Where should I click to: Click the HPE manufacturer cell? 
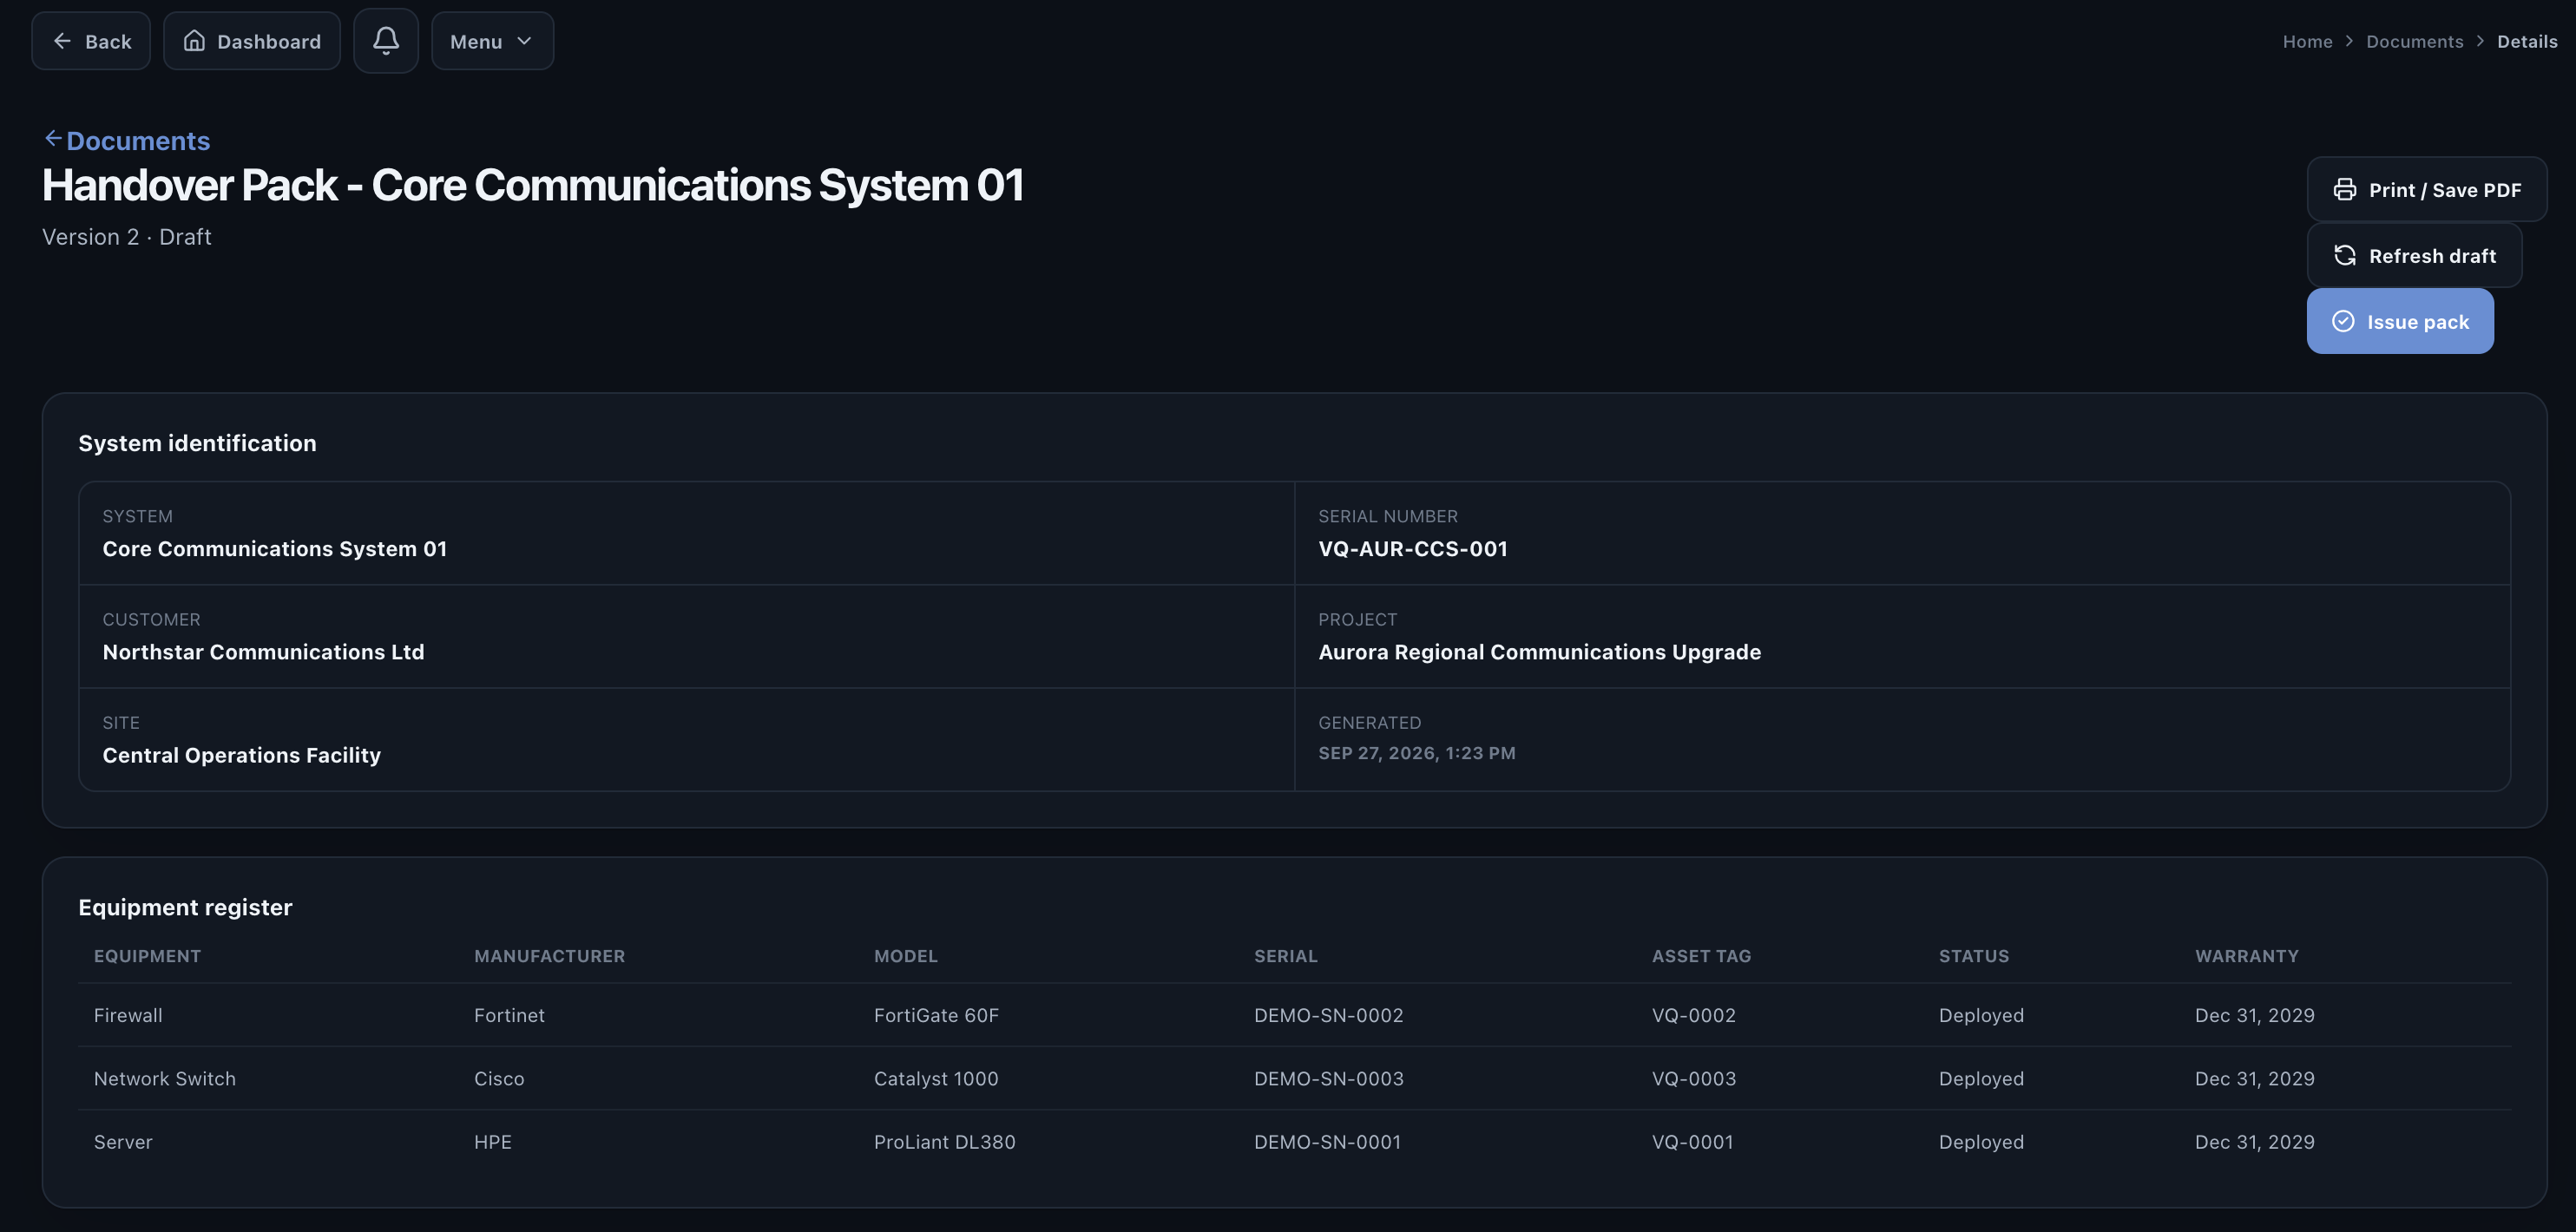(492, 1142)
